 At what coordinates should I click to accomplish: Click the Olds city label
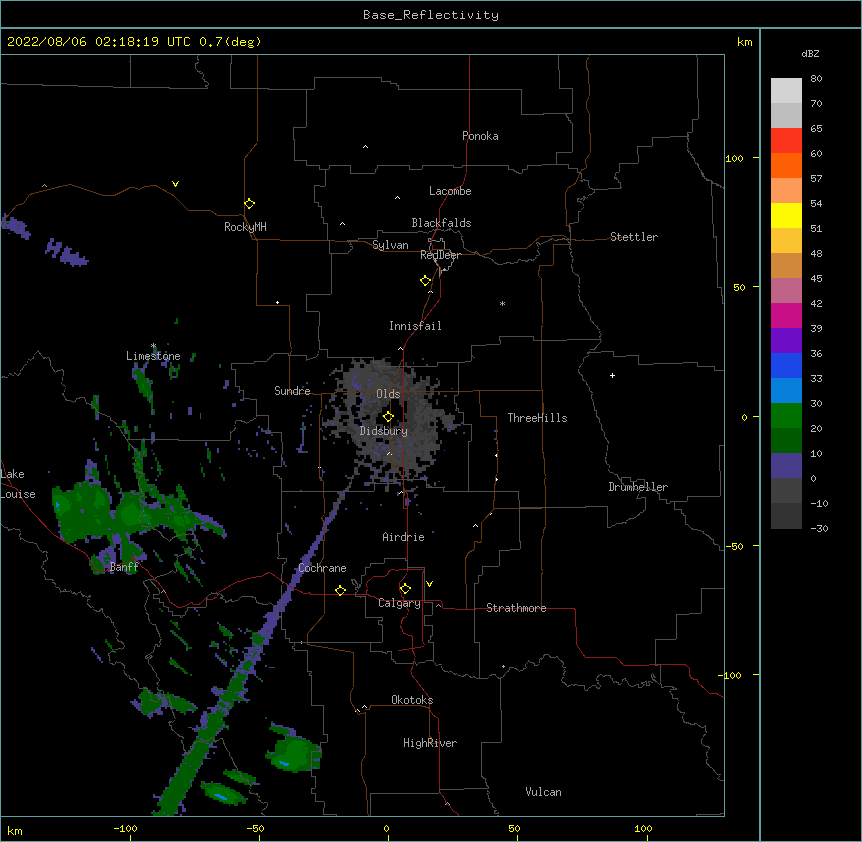388,394
